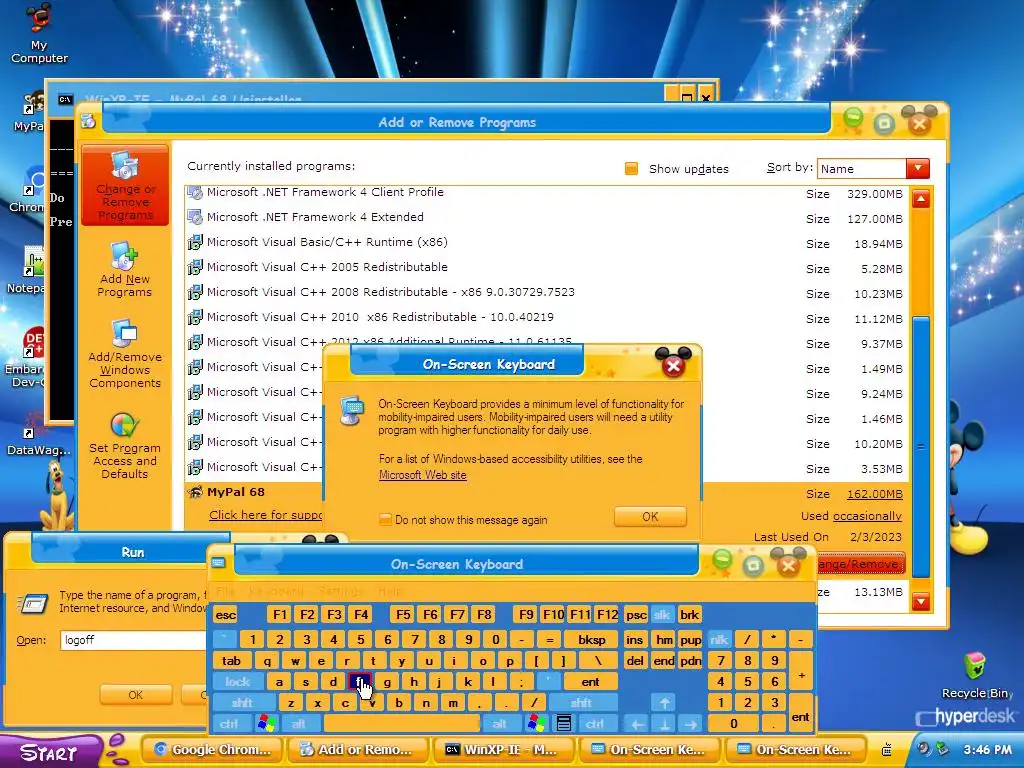1024x768 pixels.
Task: Click the taskbar clock showing 3:46 PM
Action: click(987, 750)
